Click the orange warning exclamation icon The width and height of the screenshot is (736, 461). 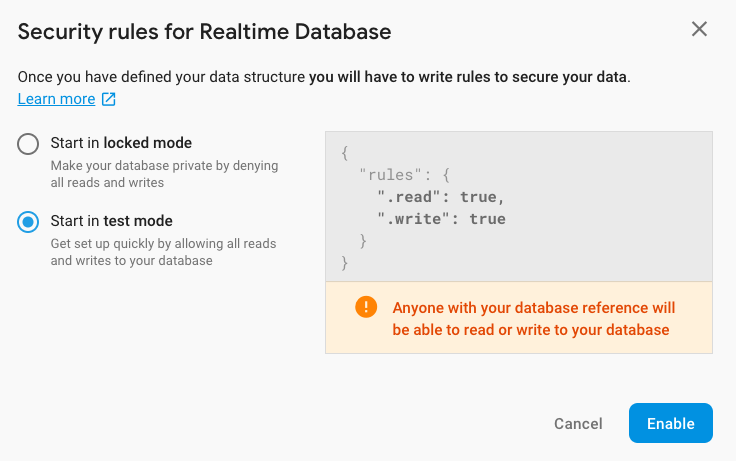(366, 307)
